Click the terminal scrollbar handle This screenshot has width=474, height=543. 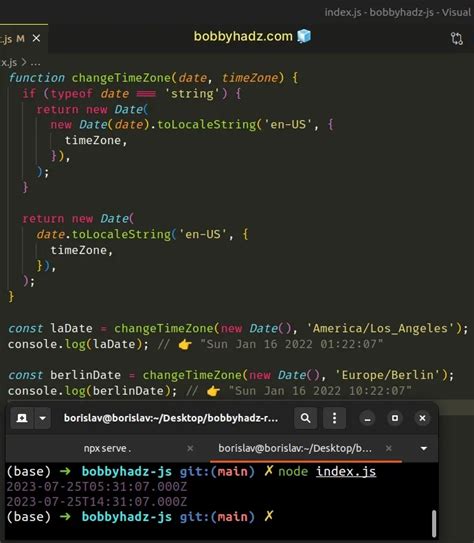[x=434, y=523]
